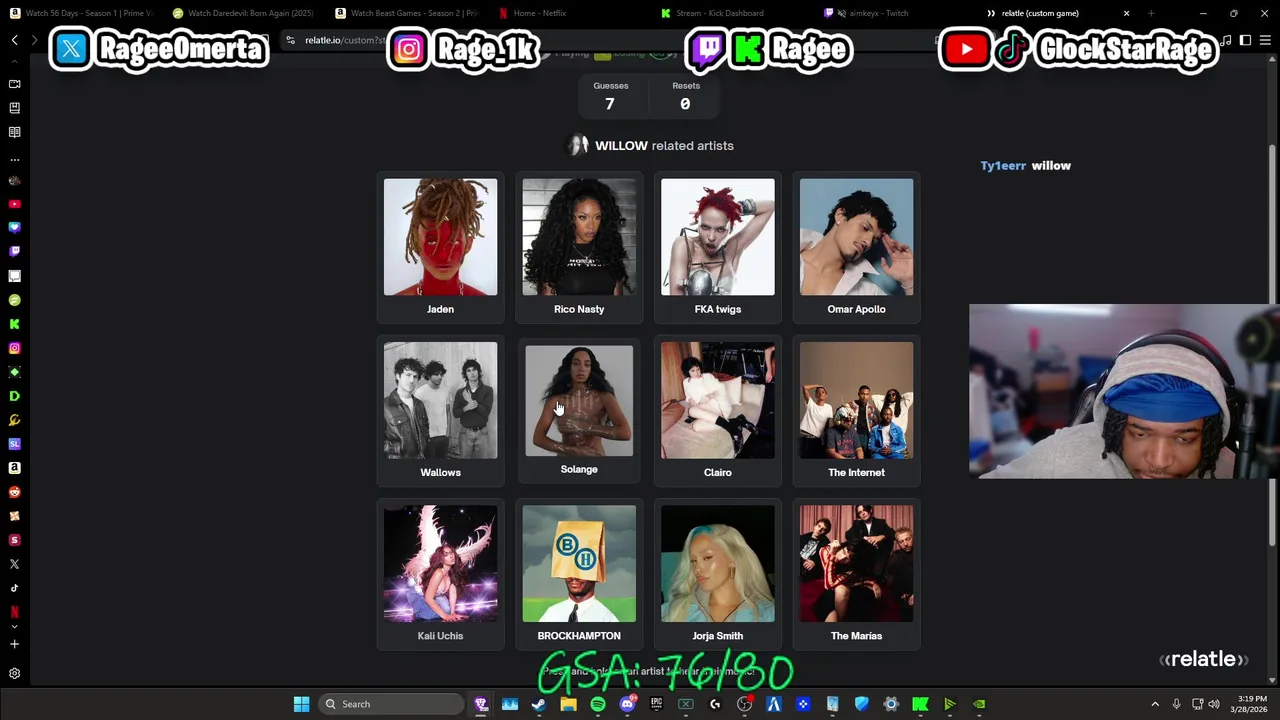Click the Ty1eerr willow chat message
The image size is (1280, 720).
(x=1025, y=166)
